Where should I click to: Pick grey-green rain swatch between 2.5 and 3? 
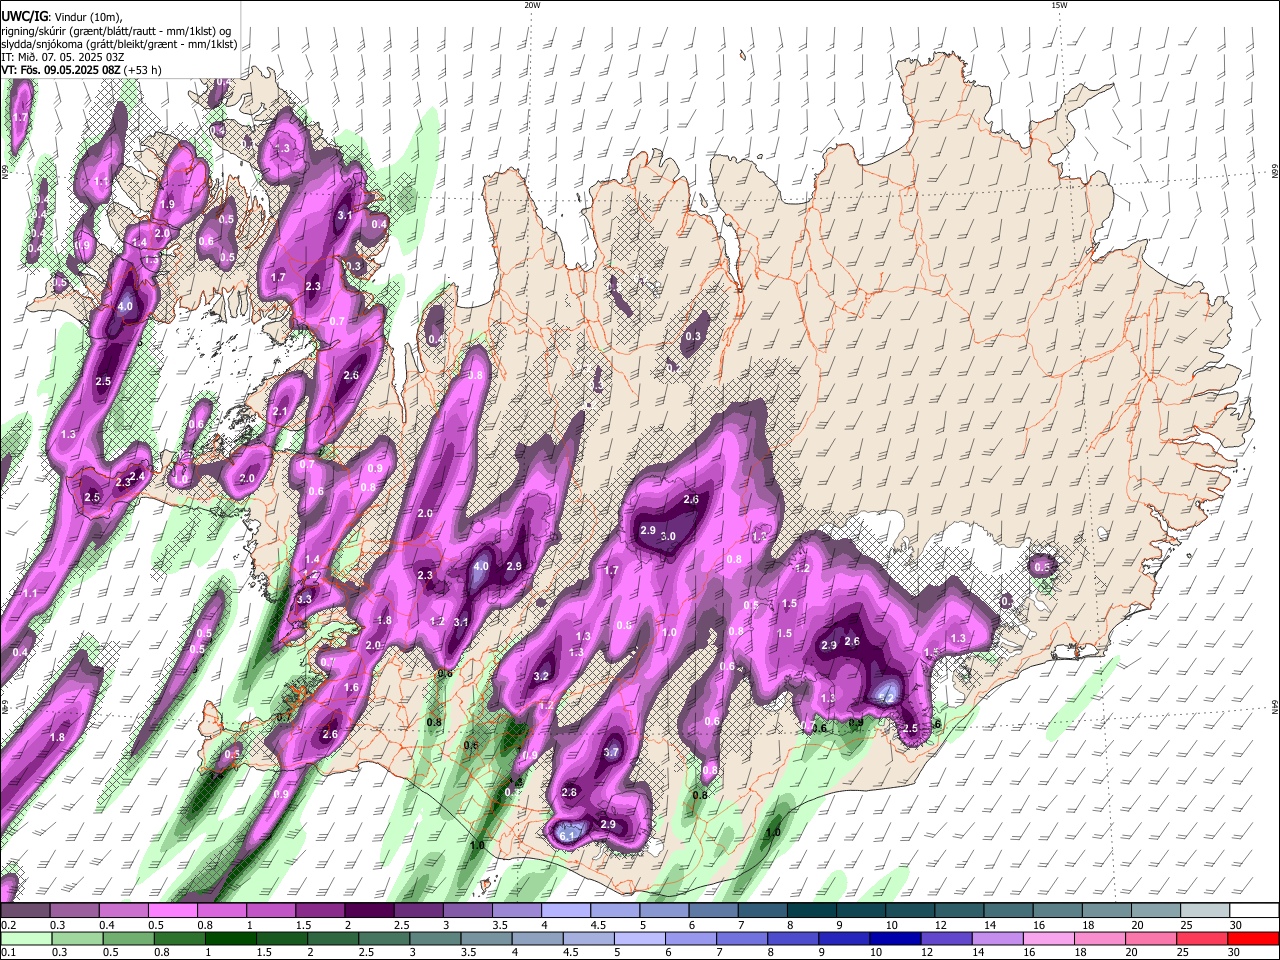[384, 938]
